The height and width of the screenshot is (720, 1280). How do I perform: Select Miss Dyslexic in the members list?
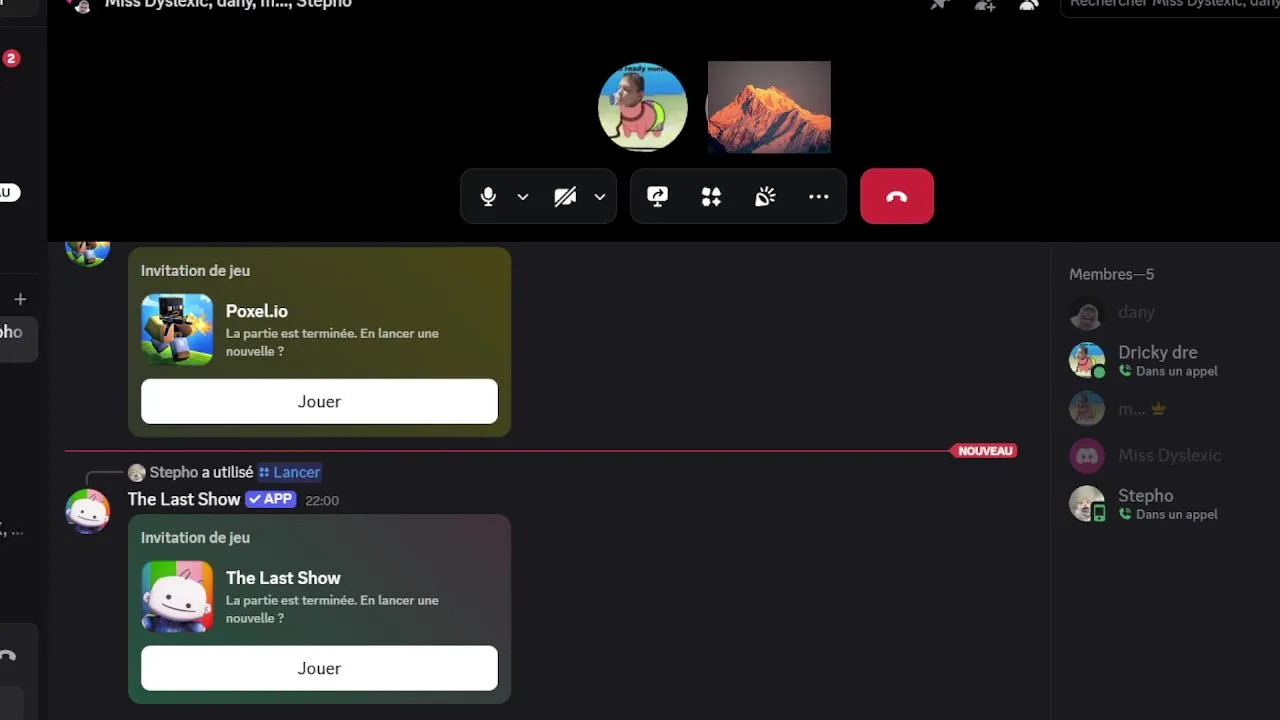pos(1160,455)
